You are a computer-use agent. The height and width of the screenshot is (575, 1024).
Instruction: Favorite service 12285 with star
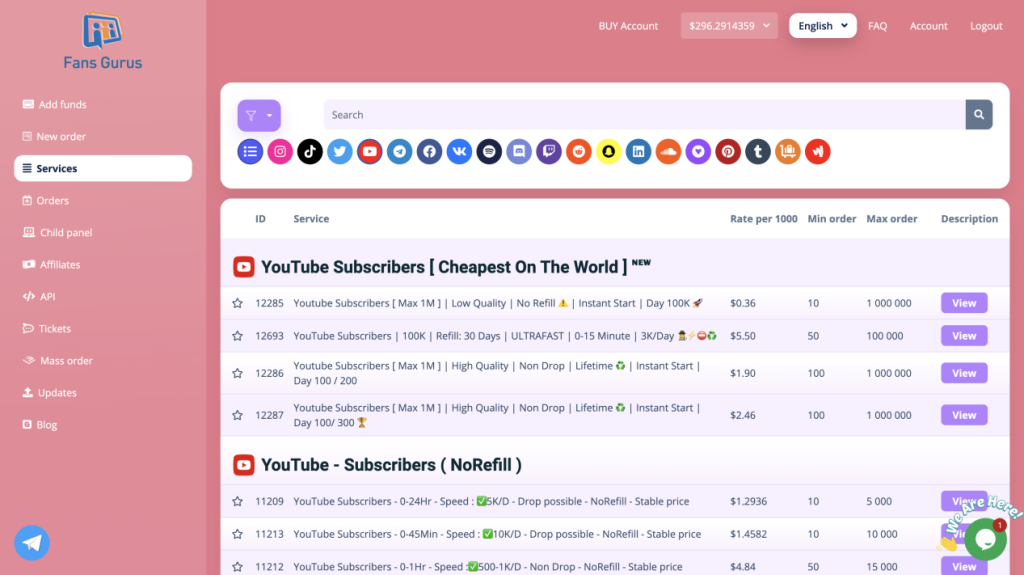point(238,303)
